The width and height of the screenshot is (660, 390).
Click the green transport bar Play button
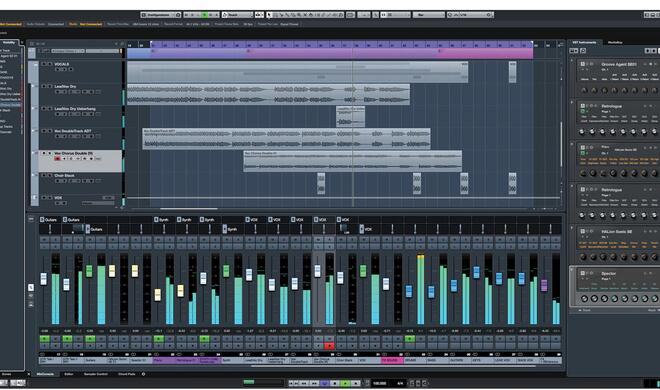pos(346,383)
